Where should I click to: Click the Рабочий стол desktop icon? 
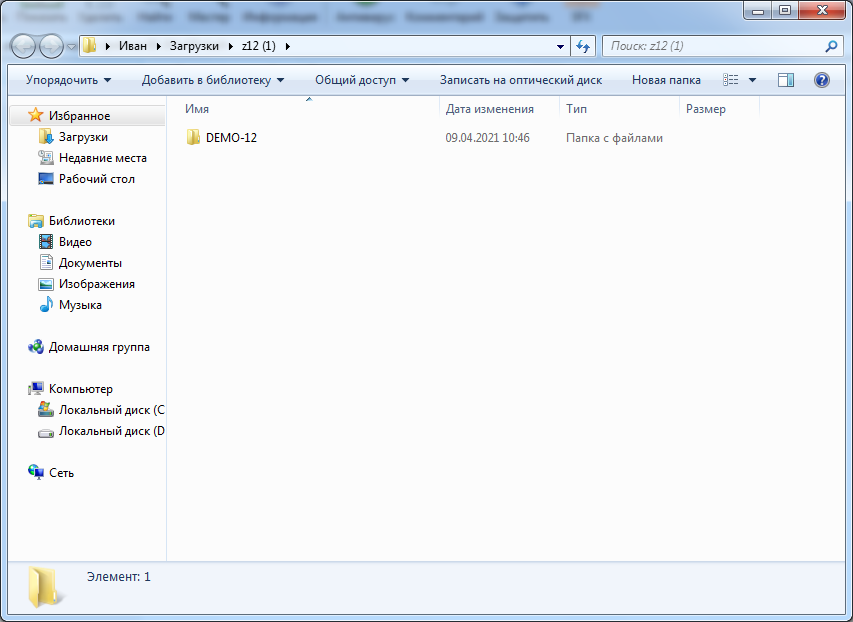pos(46,178)
